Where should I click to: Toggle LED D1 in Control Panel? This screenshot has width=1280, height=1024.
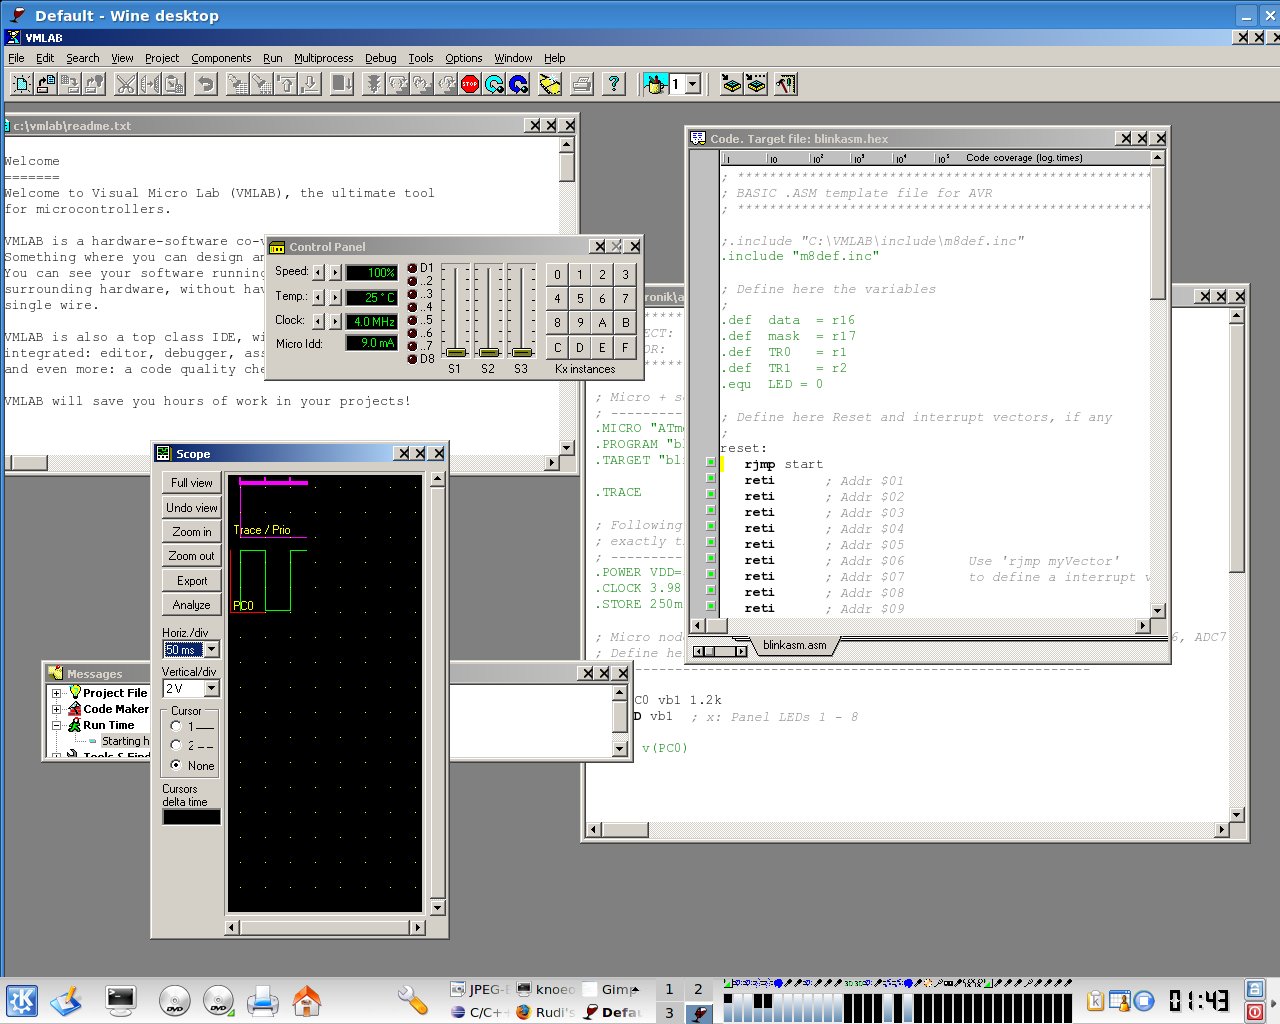tap(412, 268)
